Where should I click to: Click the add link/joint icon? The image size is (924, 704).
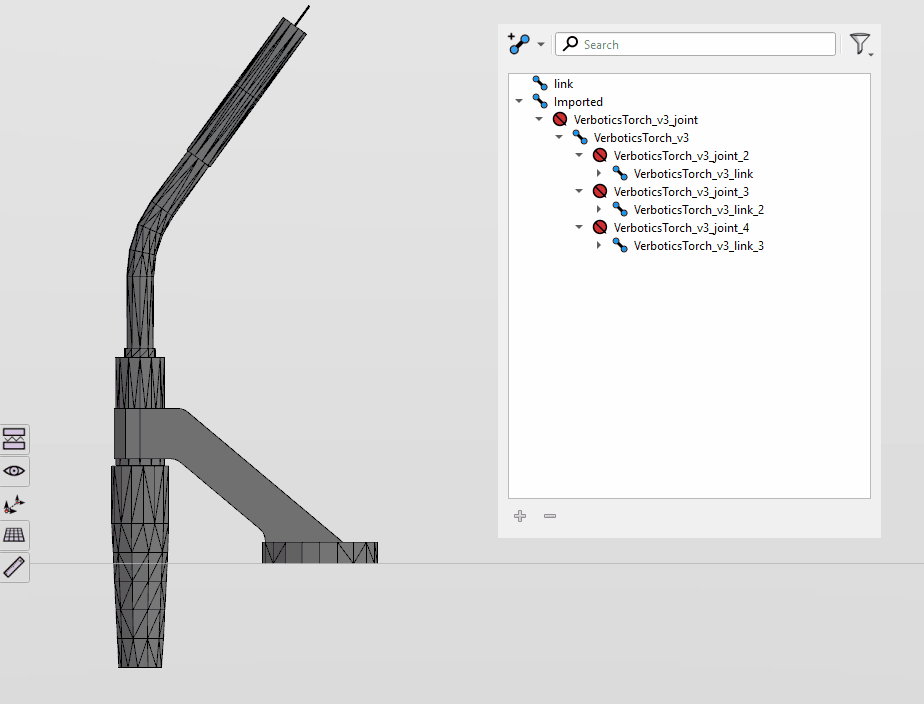tap(519, 44)
